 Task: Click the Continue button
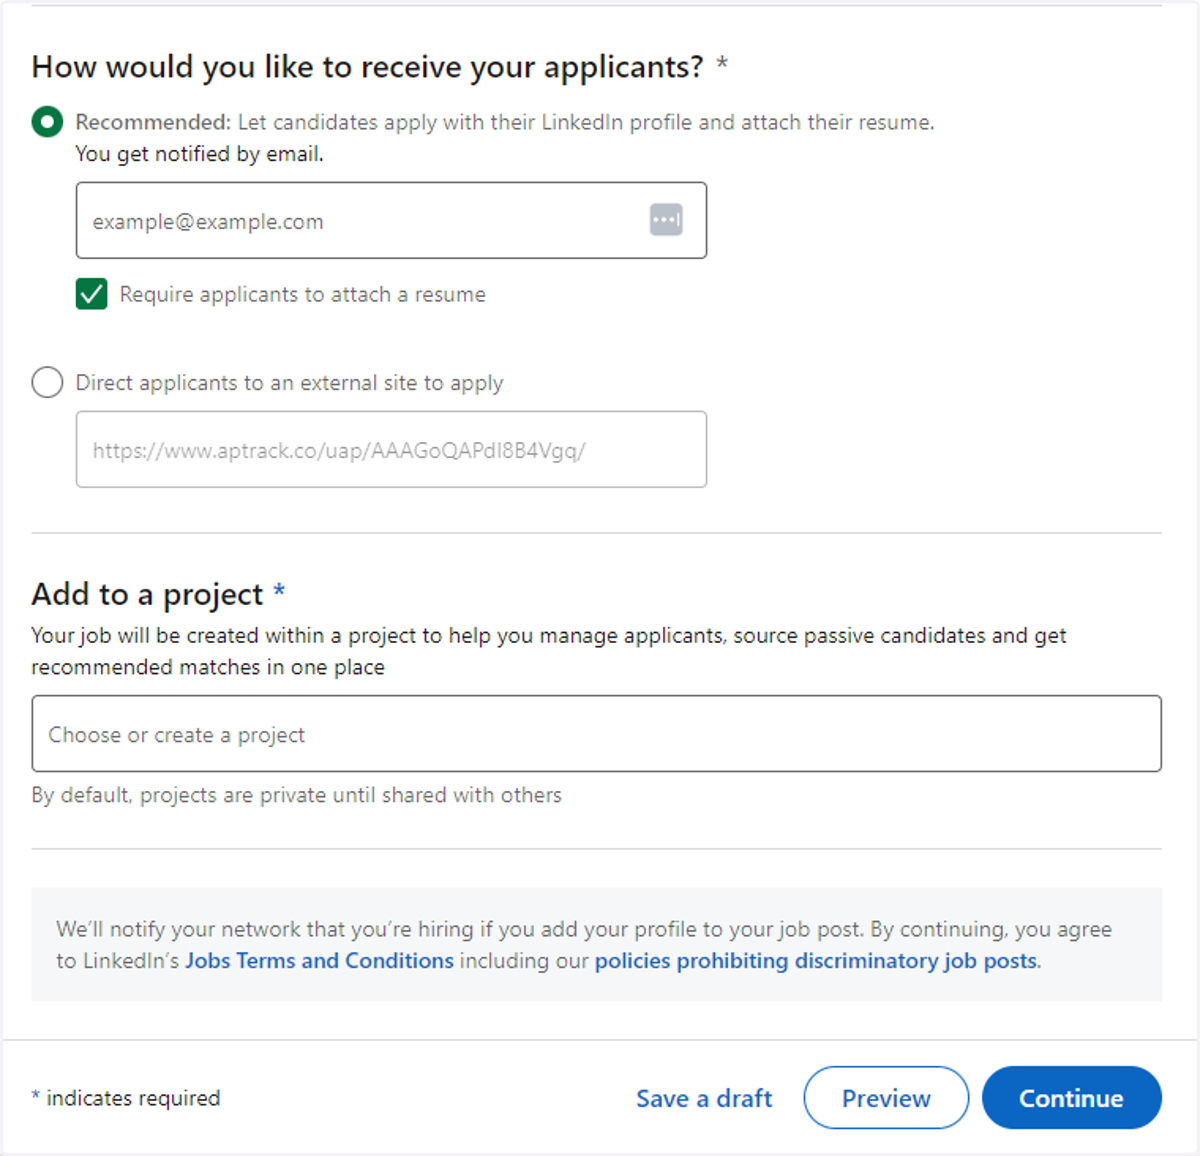[x=1071, y=1098]
